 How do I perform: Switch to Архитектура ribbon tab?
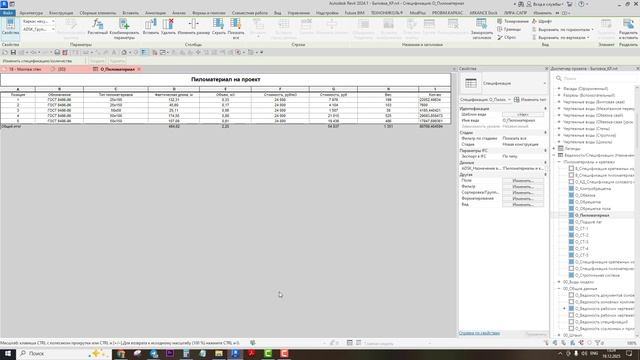(31, 13)
